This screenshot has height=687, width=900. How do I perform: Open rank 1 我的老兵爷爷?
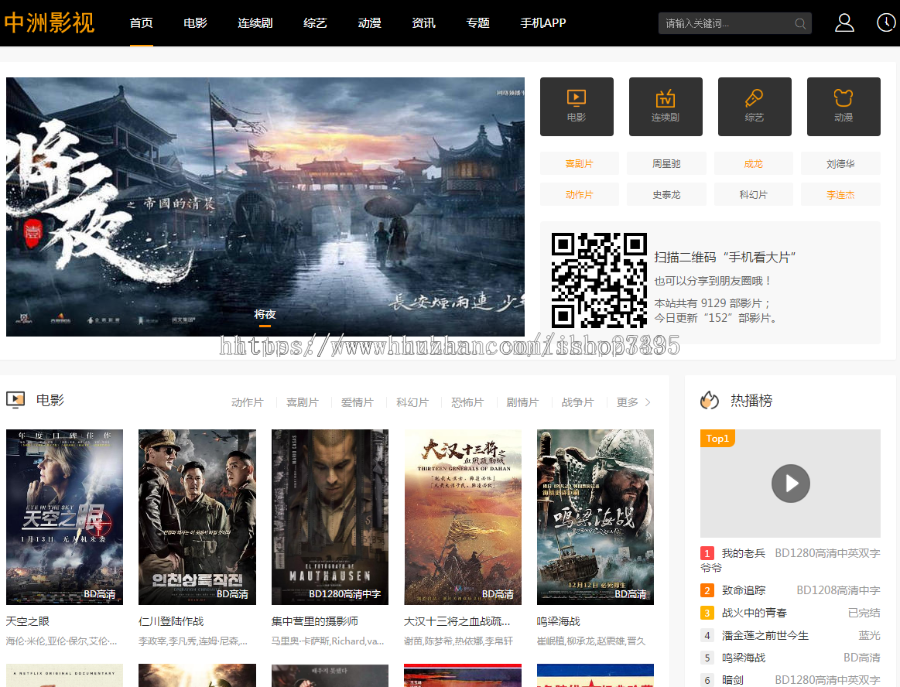[x=790, y=560]
